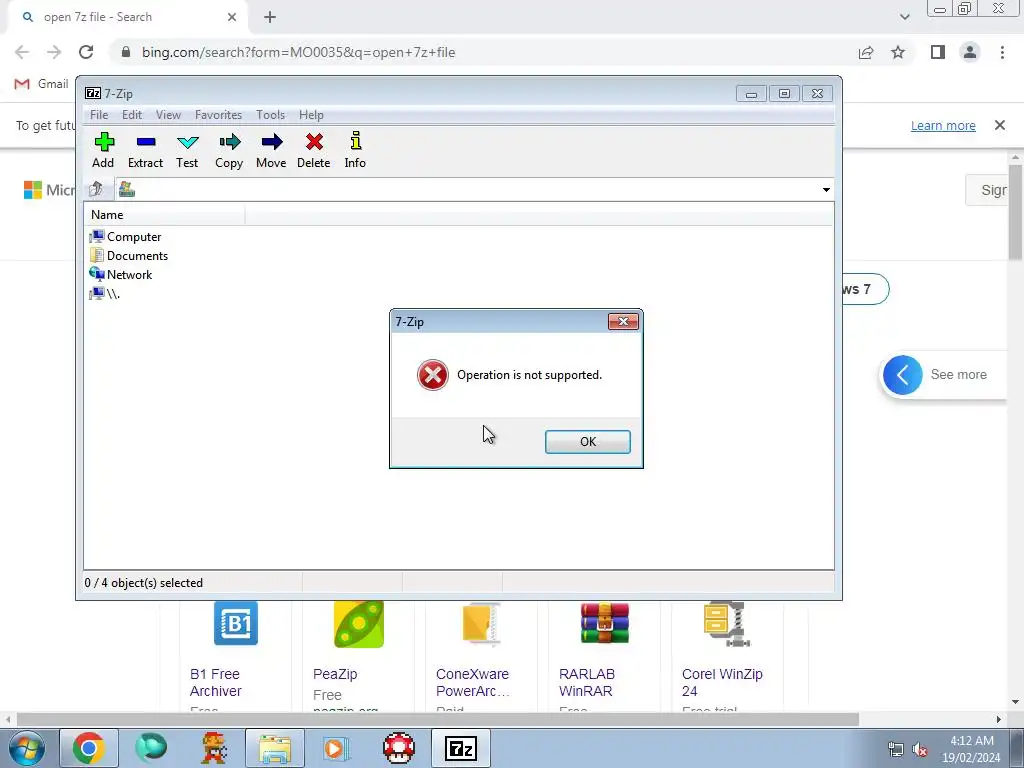Open the ConeXware PowerArc result

point(472,682)
